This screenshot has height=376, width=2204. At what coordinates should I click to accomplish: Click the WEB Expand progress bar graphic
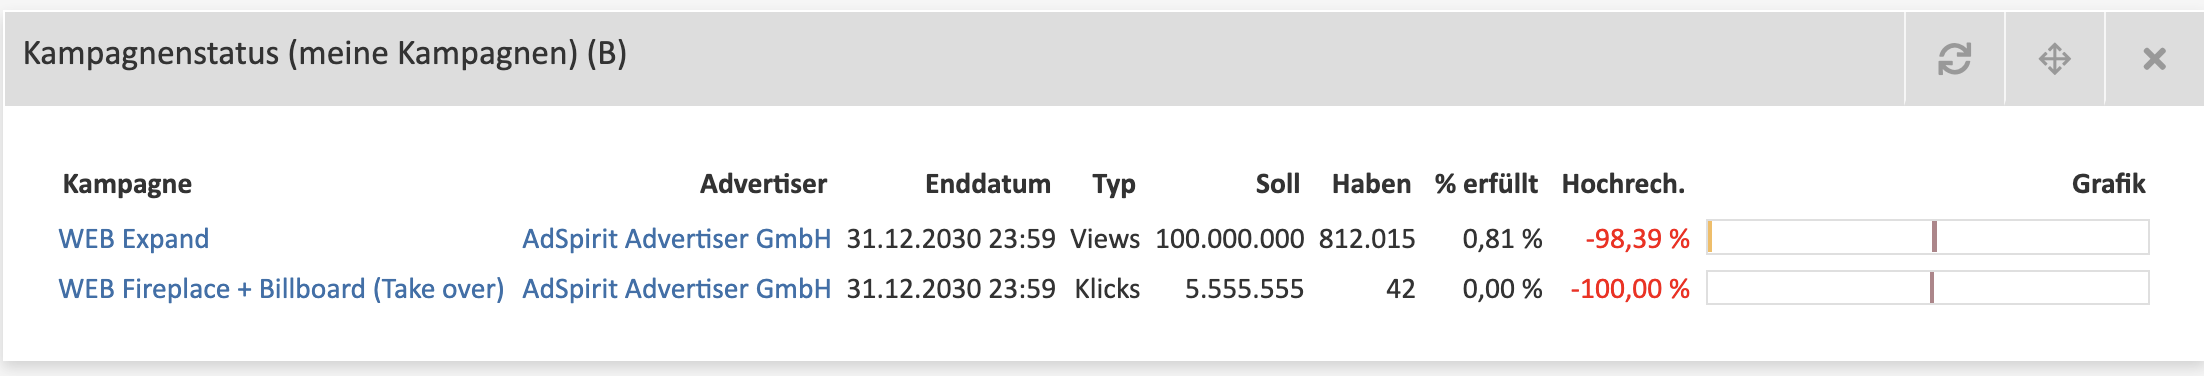1927,237
